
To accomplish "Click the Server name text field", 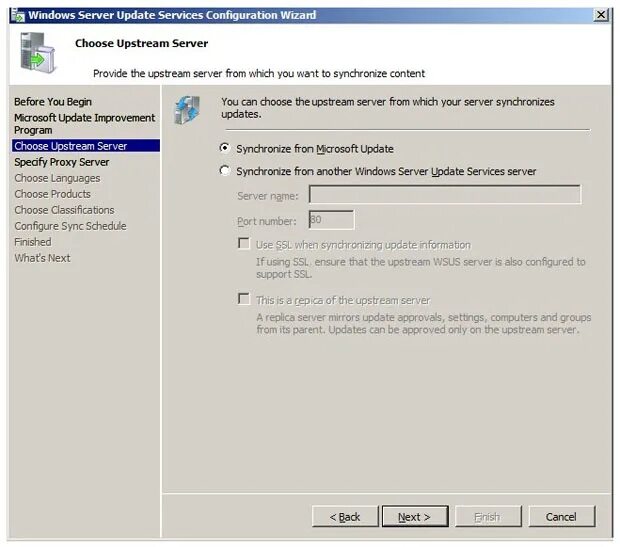I will (x=445, y=195).
